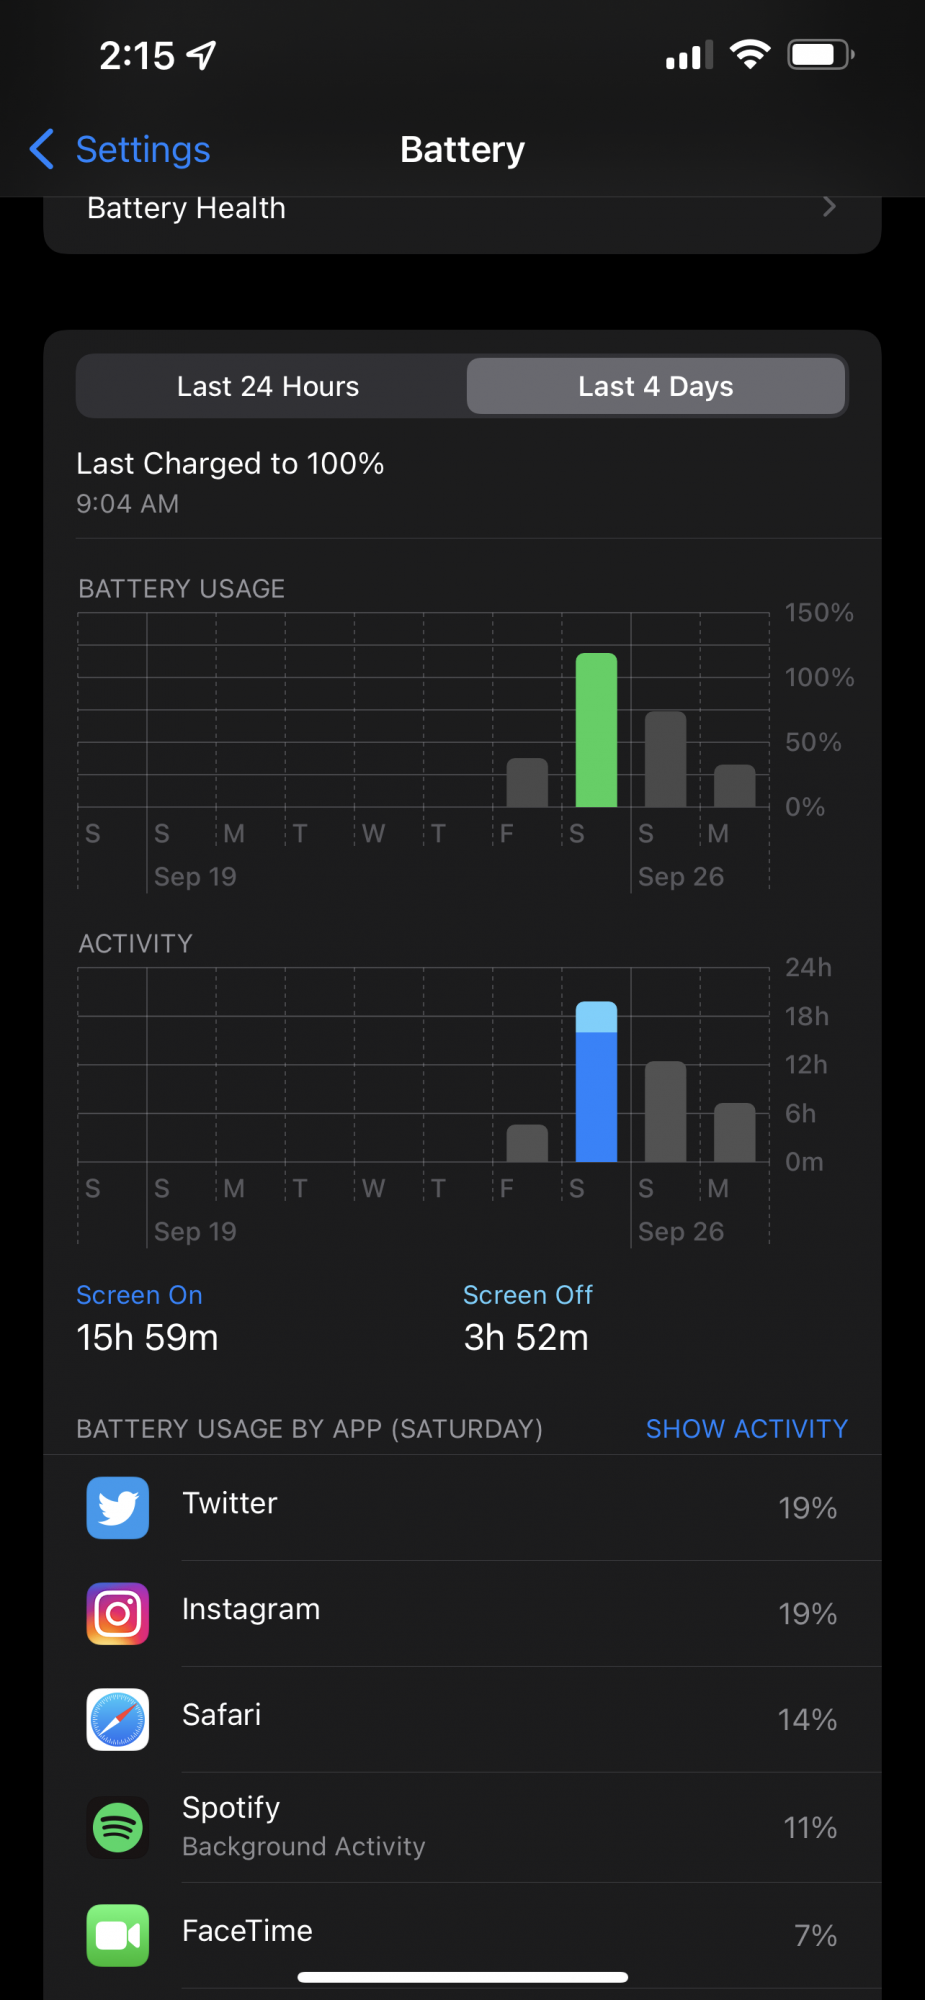This screenshot has height=2000, width=925.
Task: Tap the battery indicator in status bar
Action: [x=821, y=54]
